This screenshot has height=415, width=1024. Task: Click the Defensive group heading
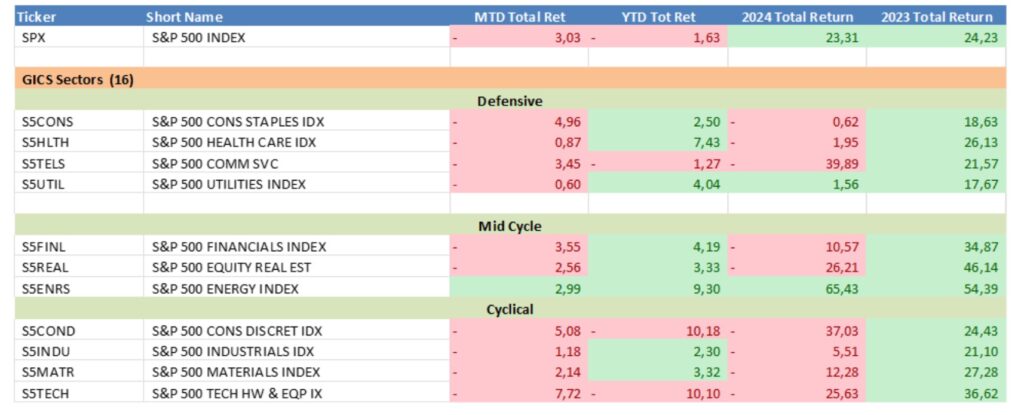tap(510, 101)
